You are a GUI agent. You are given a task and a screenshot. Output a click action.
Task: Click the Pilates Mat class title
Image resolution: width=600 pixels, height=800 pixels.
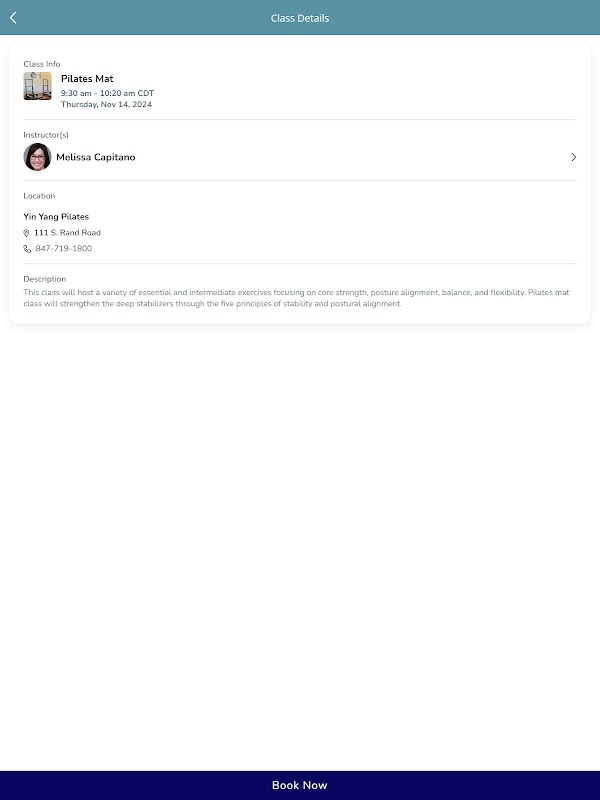pyautogui.click(x=87, y=79)
